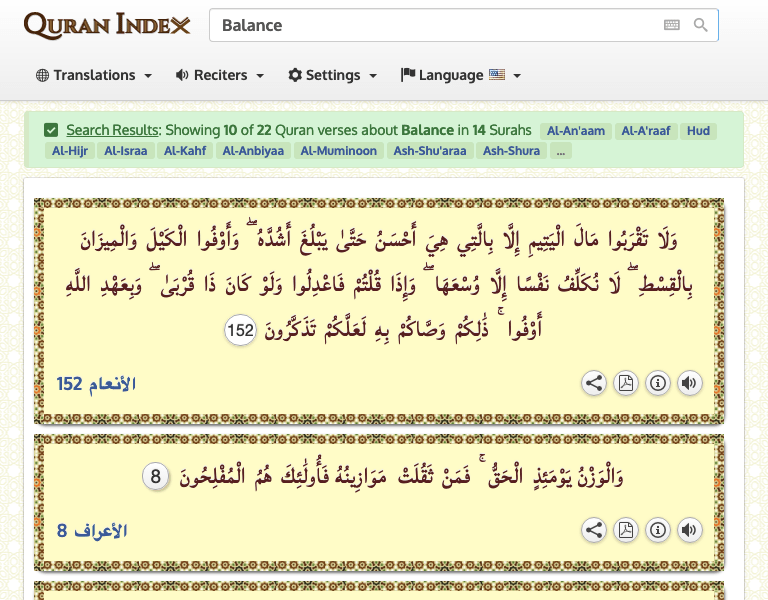Filter results by Al-Muminoon surah
768x600 pixels.
tap(339, 151)
